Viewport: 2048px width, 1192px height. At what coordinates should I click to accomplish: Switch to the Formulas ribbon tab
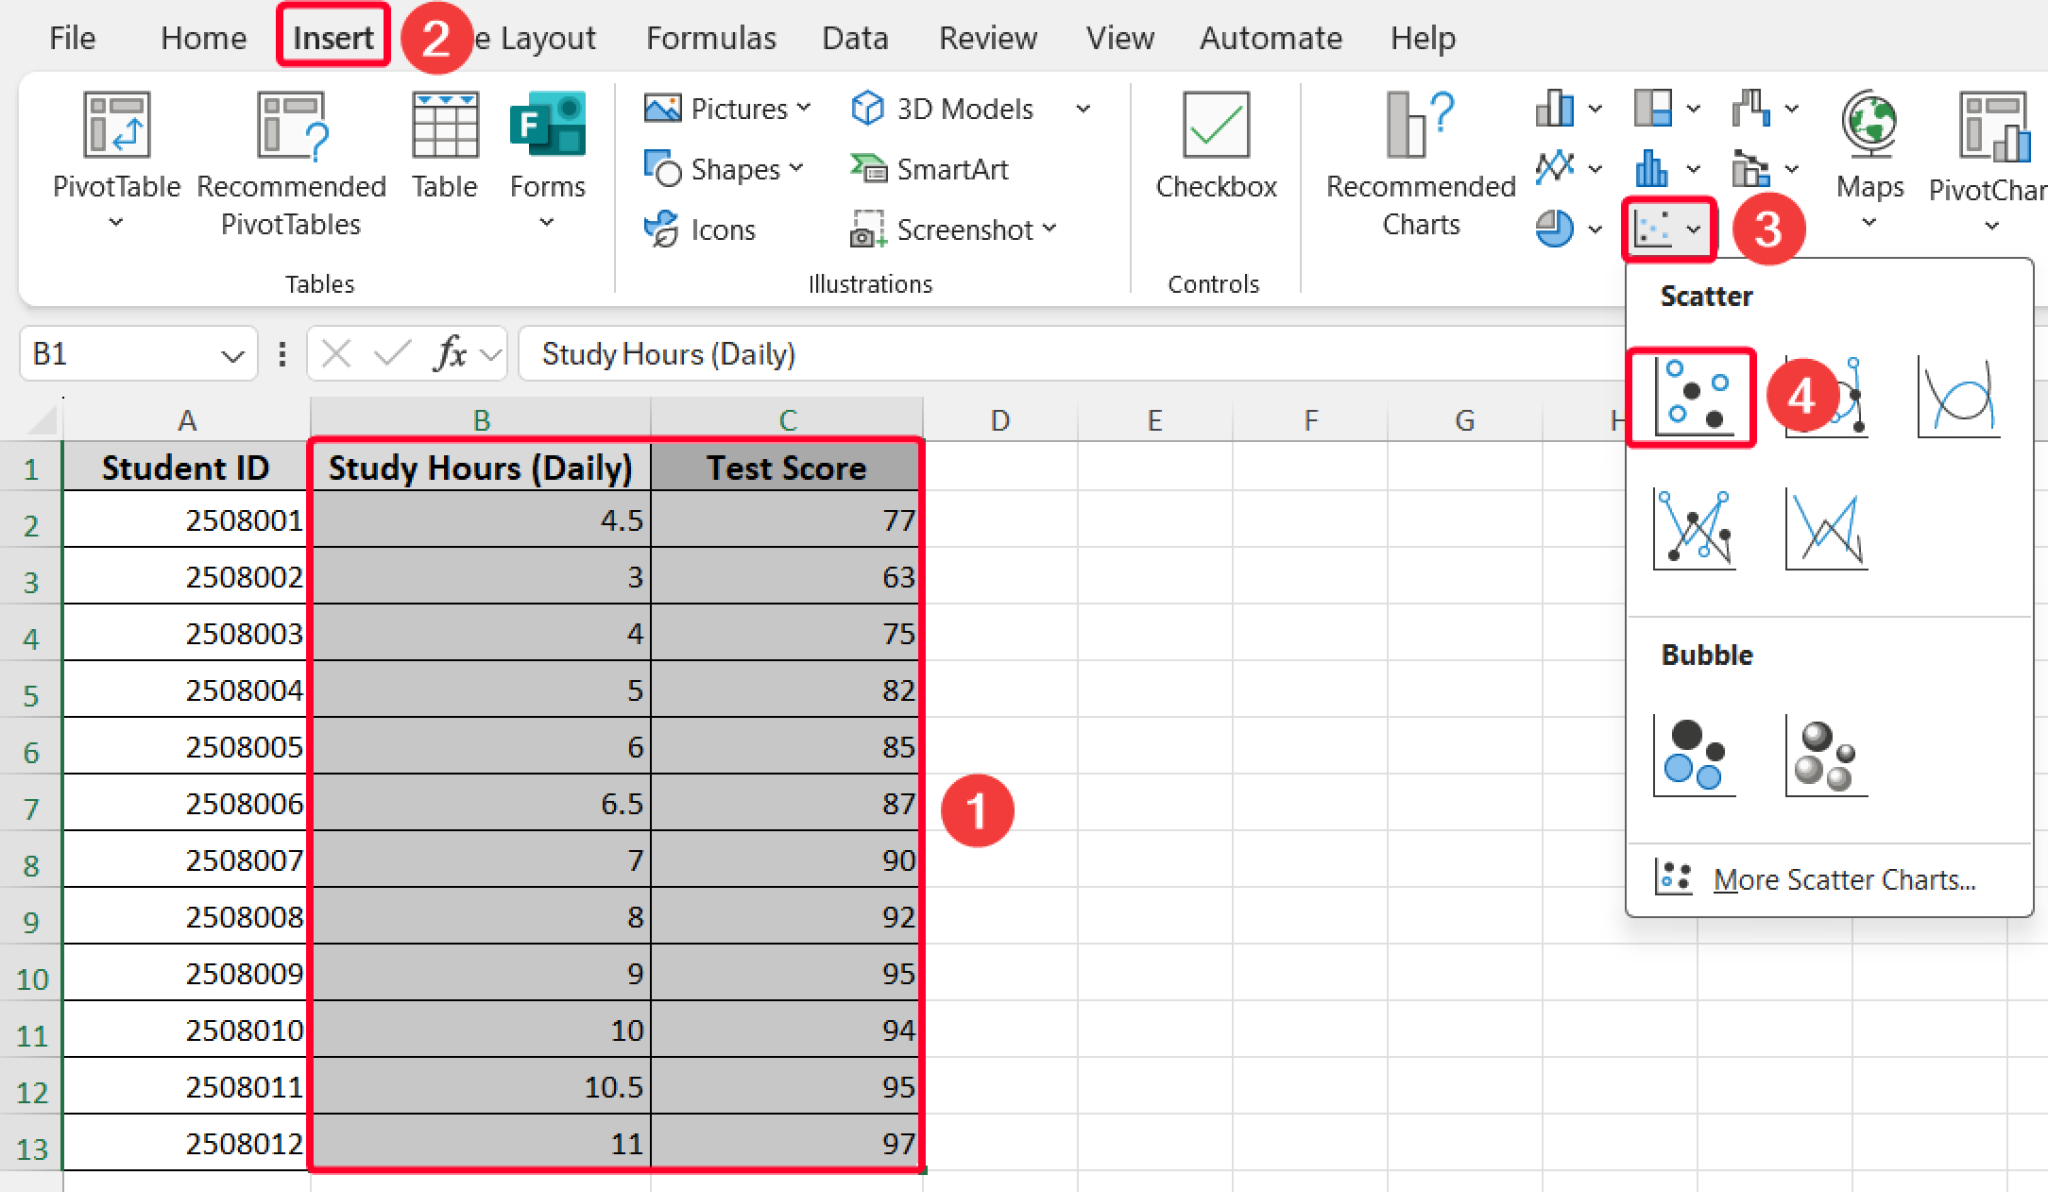pyautogui.click(x=711, y=37)
